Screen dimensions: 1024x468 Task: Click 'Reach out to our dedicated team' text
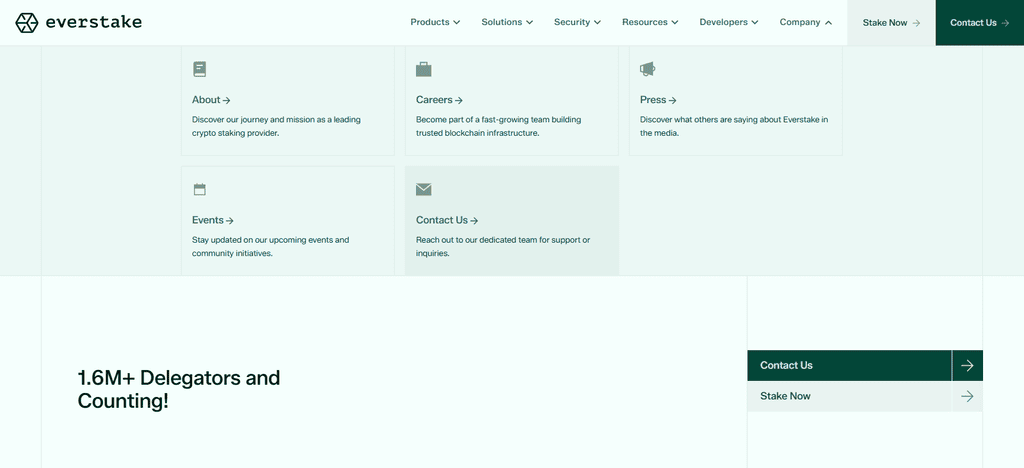[503, 247]
